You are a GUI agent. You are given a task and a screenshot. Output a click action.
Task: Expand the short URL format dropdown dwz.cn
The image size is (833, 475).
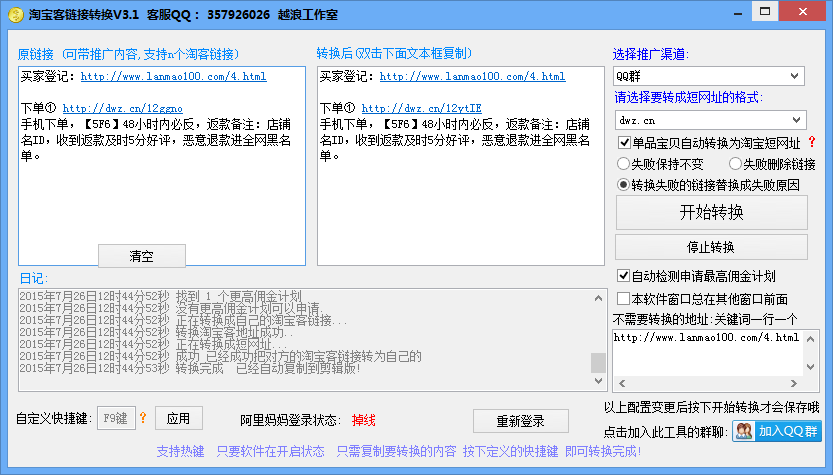pyautogui.click(x=708, y=120)
